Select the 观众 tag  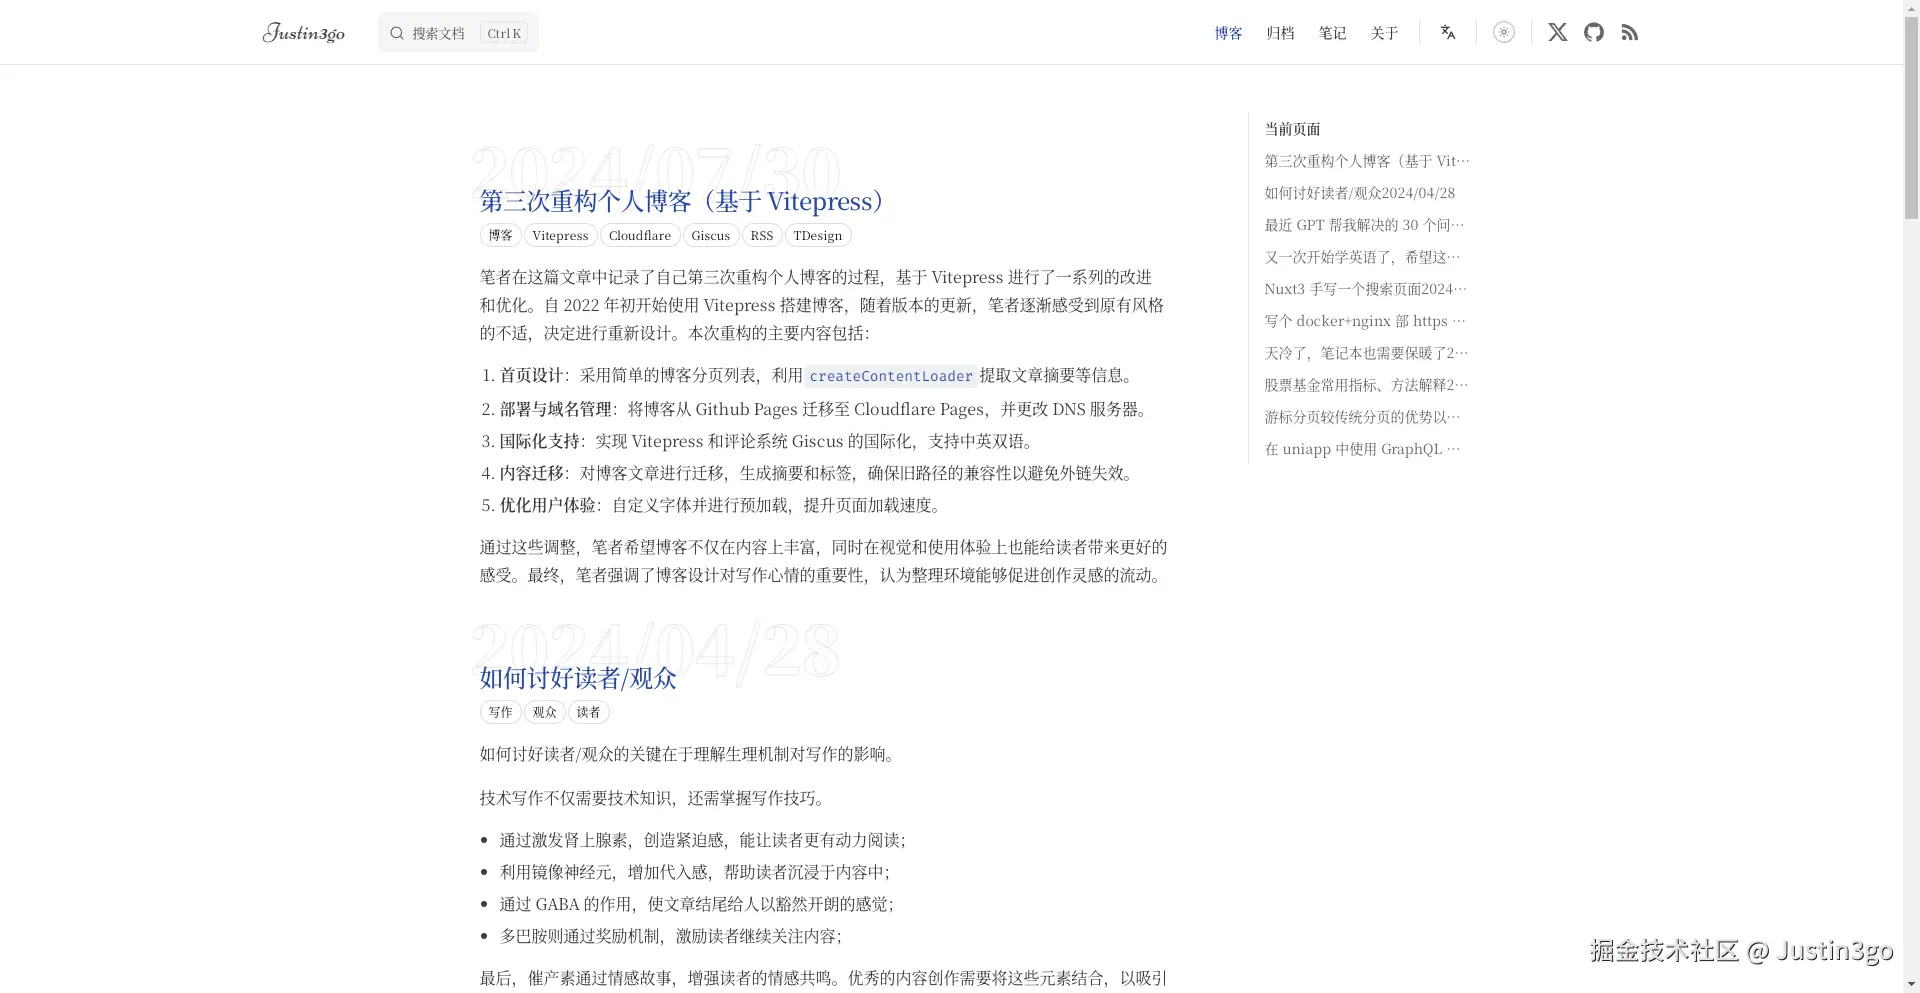tap(544, 712)
